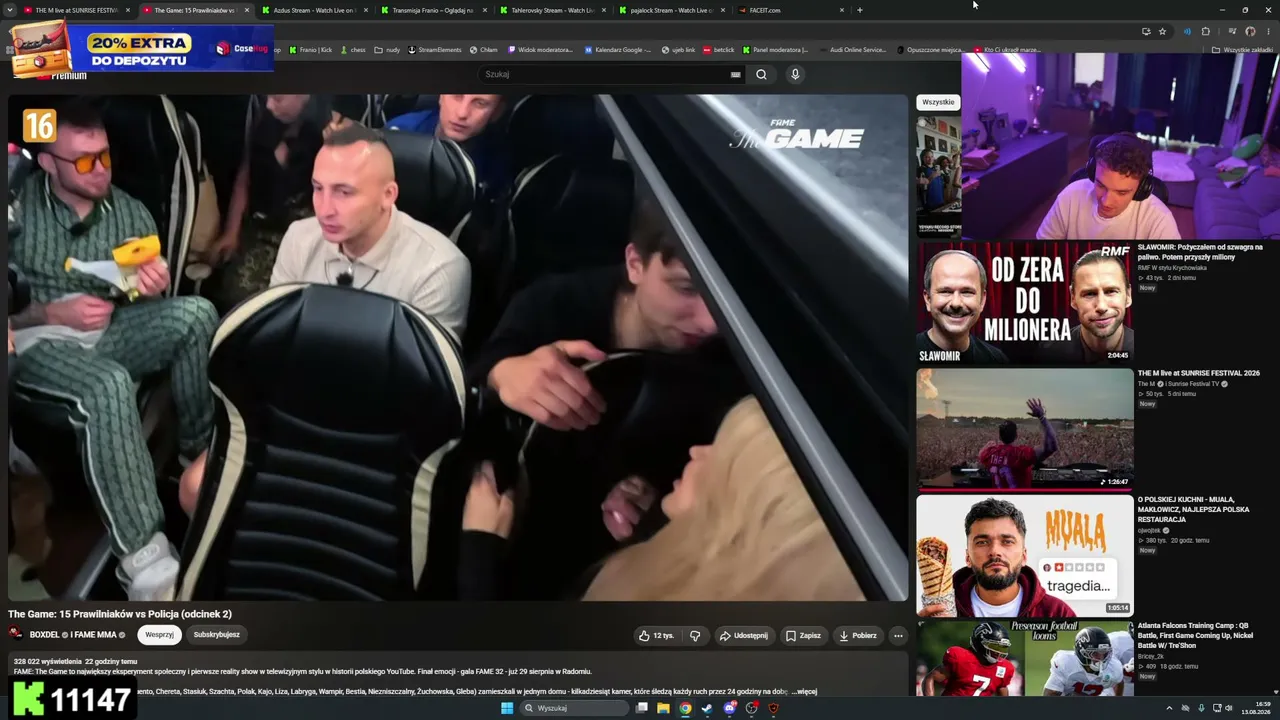Open the Panel moderatora bookmark
The image size is (1280, 720).
point(776,50)
